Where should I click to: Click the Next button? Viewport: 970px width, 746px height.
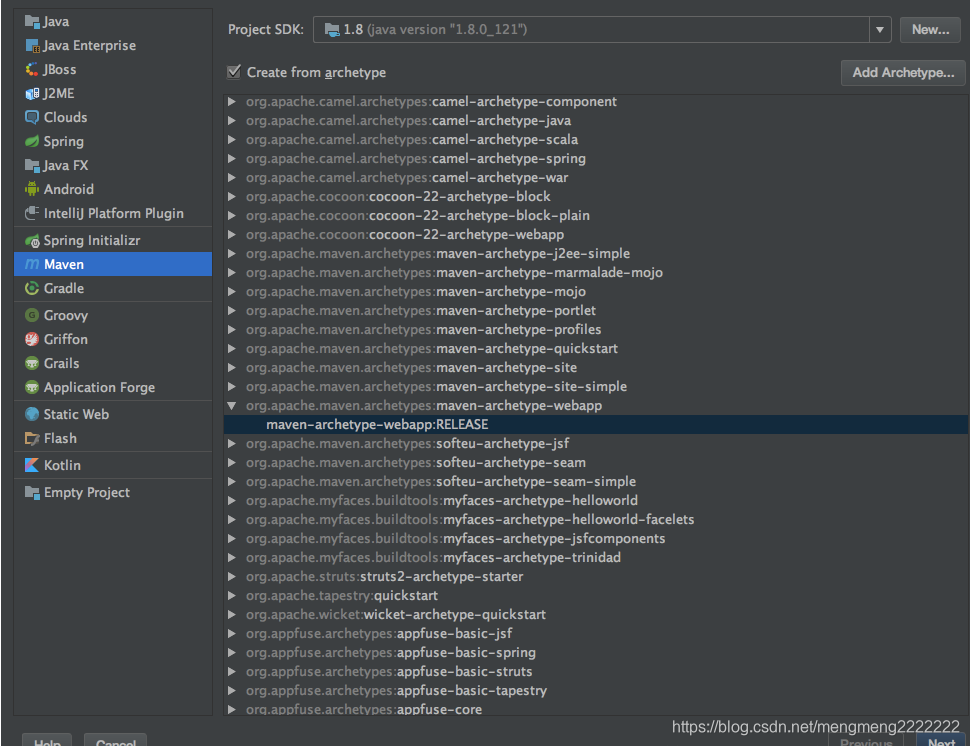941,740
